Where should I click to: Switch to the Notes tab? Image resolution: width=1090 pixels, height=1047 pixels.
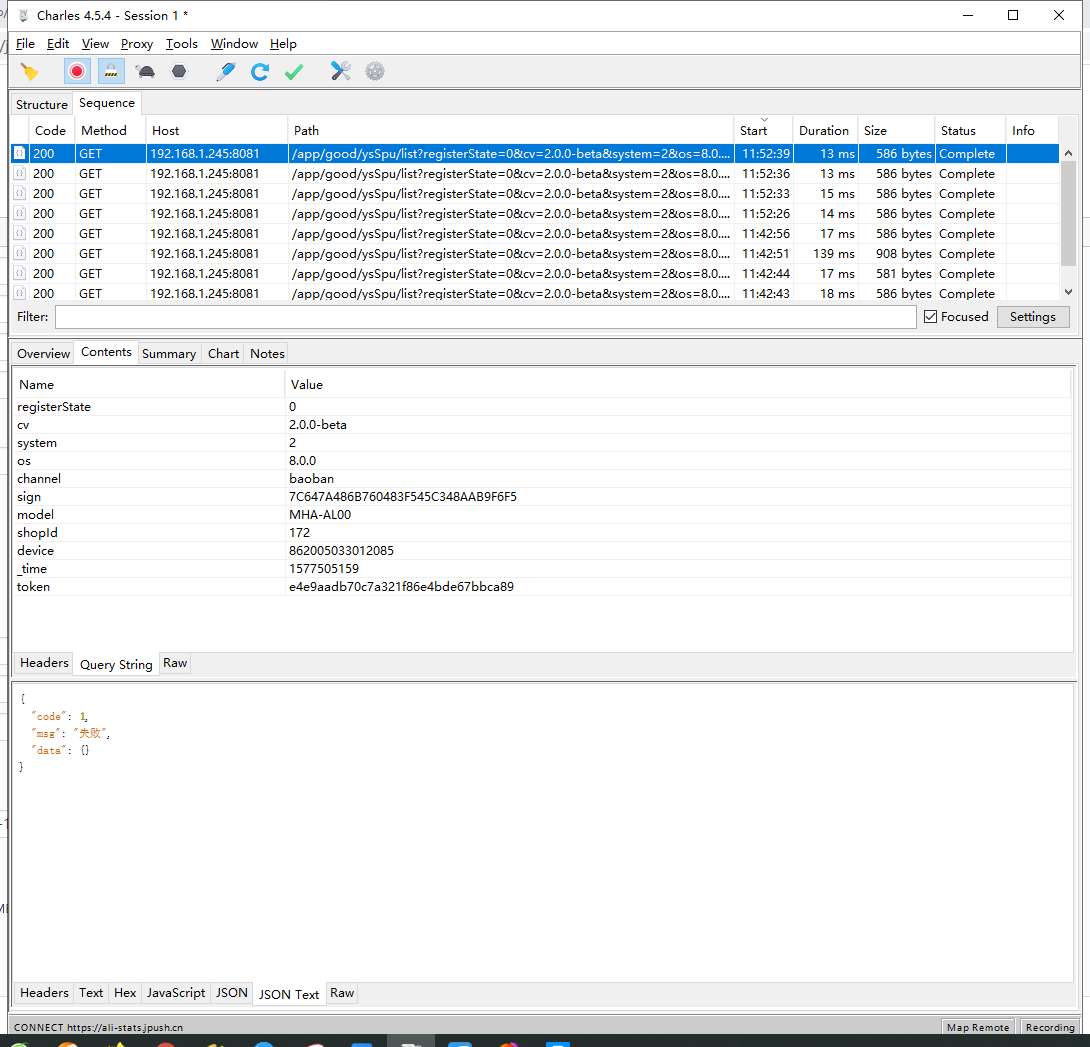(x=268, y=354)
